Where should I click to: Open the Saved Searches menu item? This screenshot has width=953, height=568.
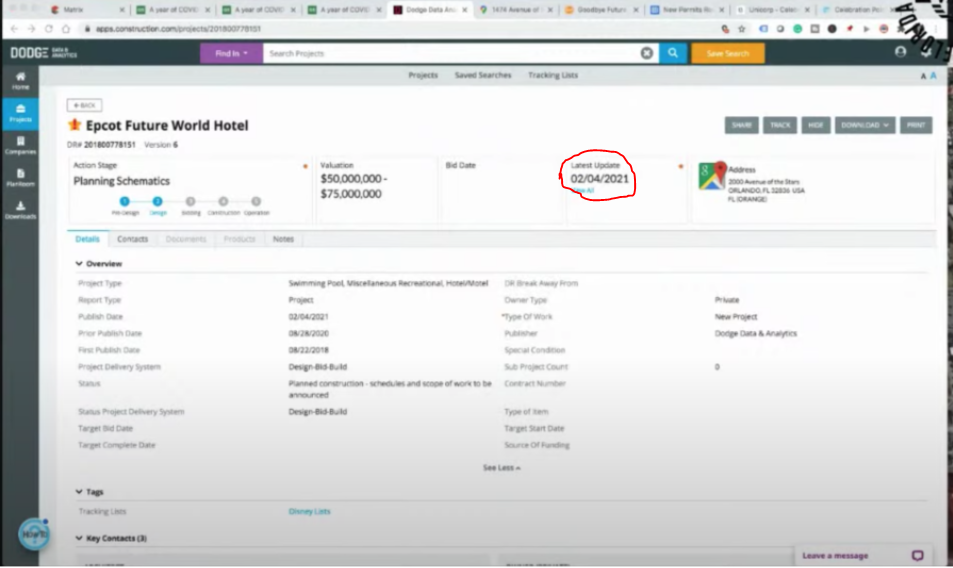pos(482,75)
